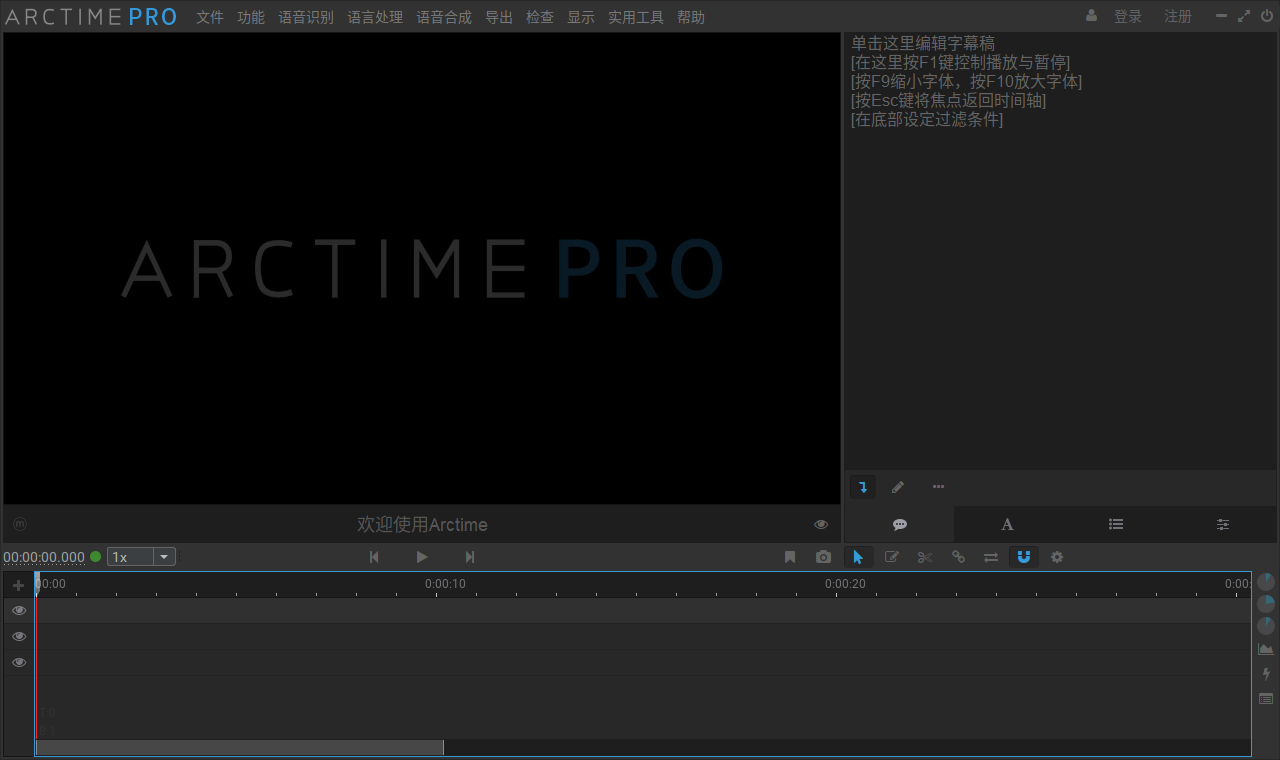Open the timeline gear settings icon
Image resolution: width=1280 pixels, height=760 pixels.
click(1057, 557)
